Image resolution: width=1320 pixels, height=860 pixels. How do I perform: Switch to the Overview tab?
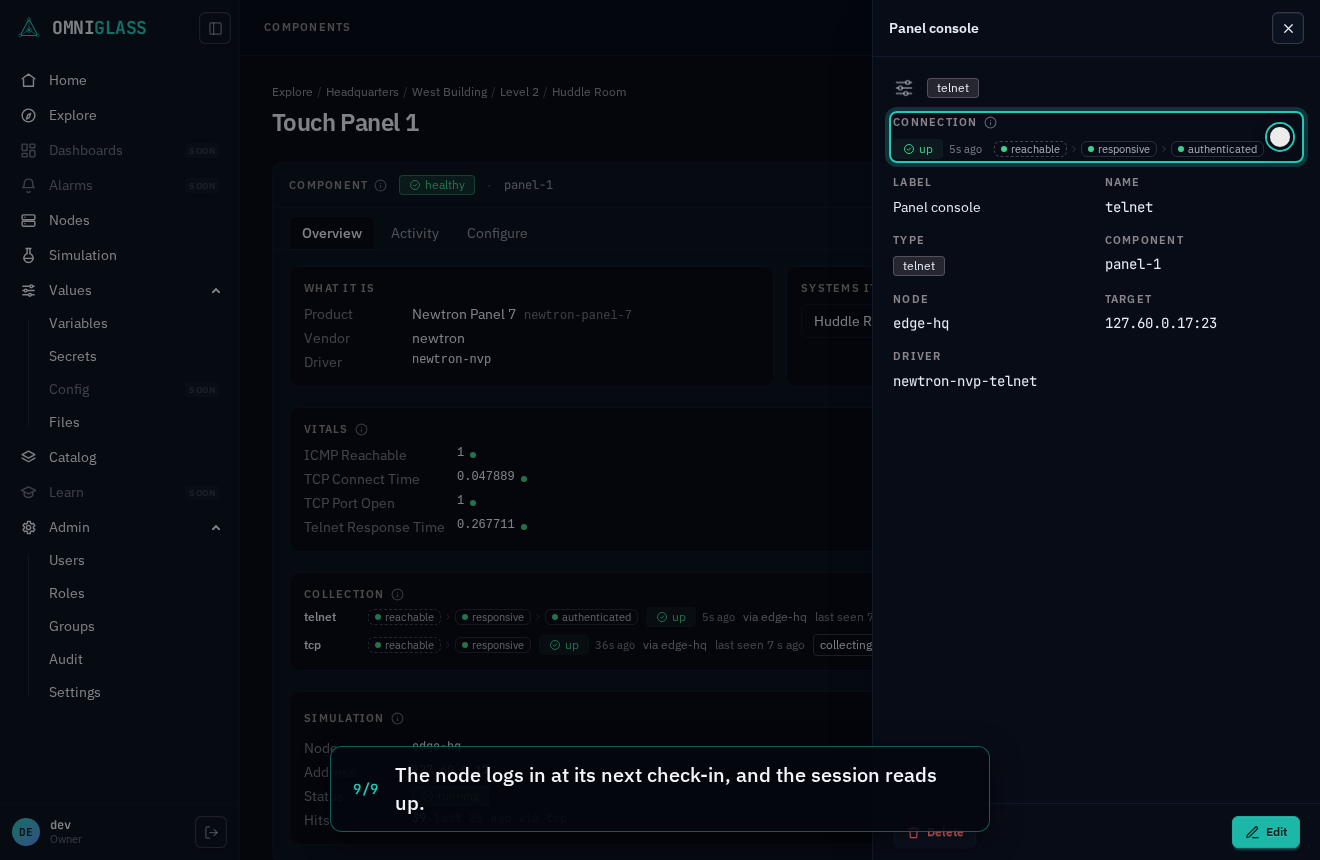332,233
